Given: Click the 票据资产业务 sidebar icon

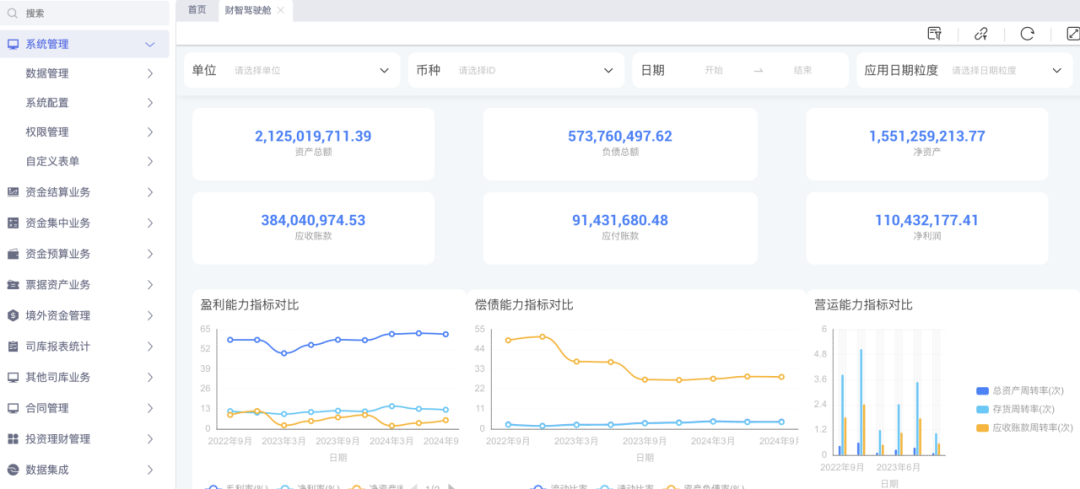Looking at the screenshot, I should pyautogui.click(x=12, y=284).
